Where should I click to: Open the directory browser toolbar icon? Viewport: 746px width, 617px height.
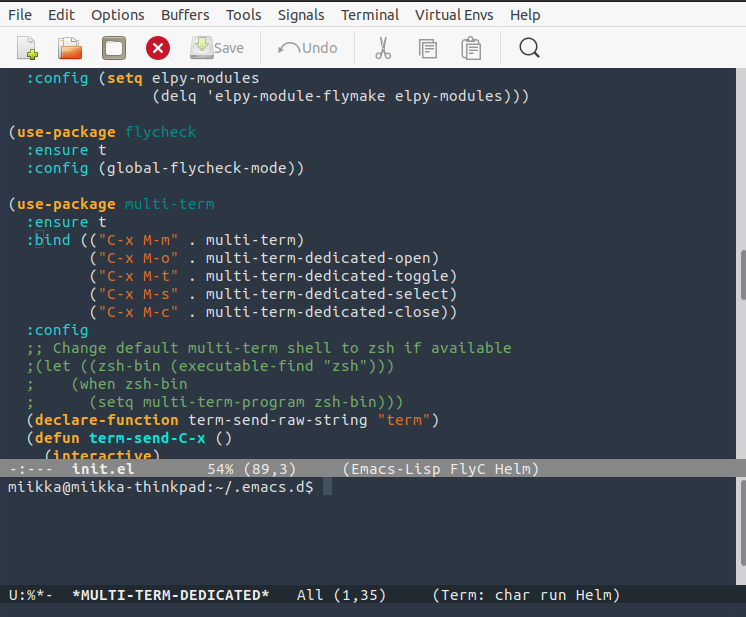coord(114,48)
